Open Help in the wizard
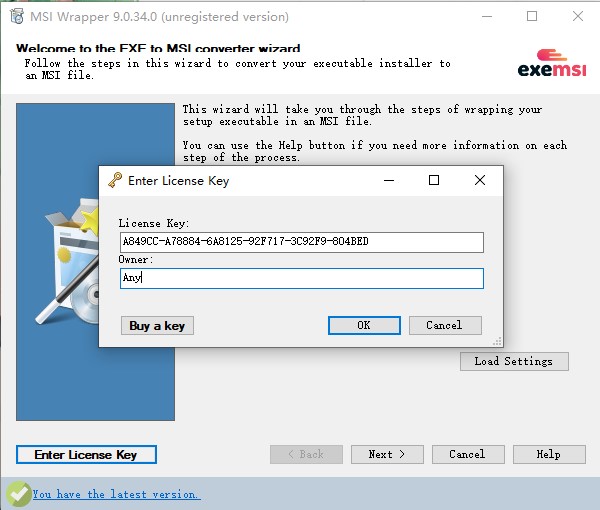This screenshot has height=510, width=600. (x=549, y=454)
